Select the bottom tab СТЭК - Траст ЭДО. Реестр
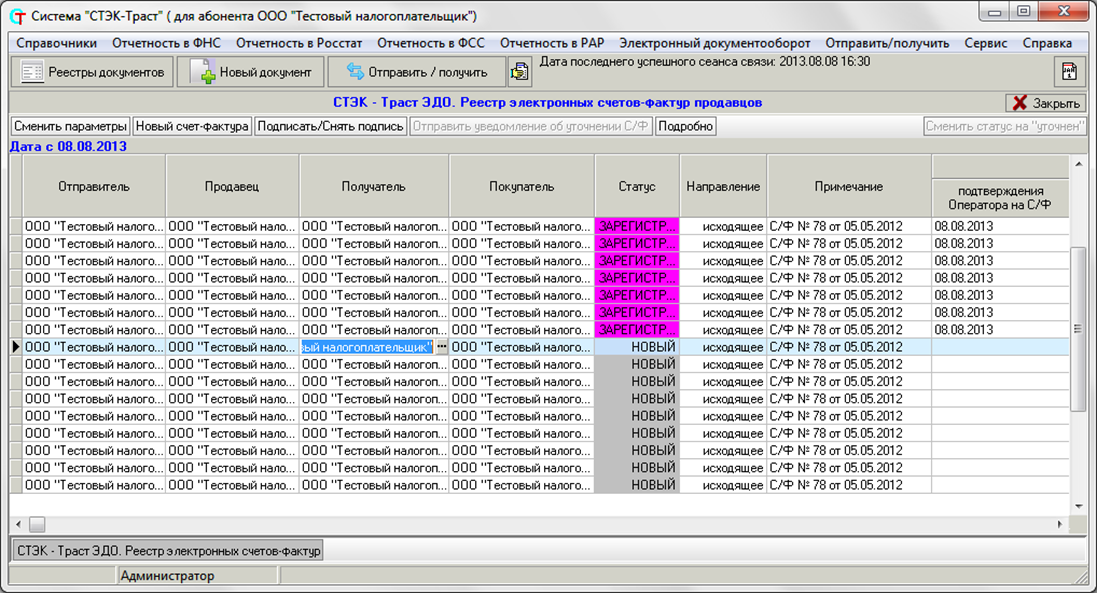This screenshot has width=1097, height=593. coord(169,551)
